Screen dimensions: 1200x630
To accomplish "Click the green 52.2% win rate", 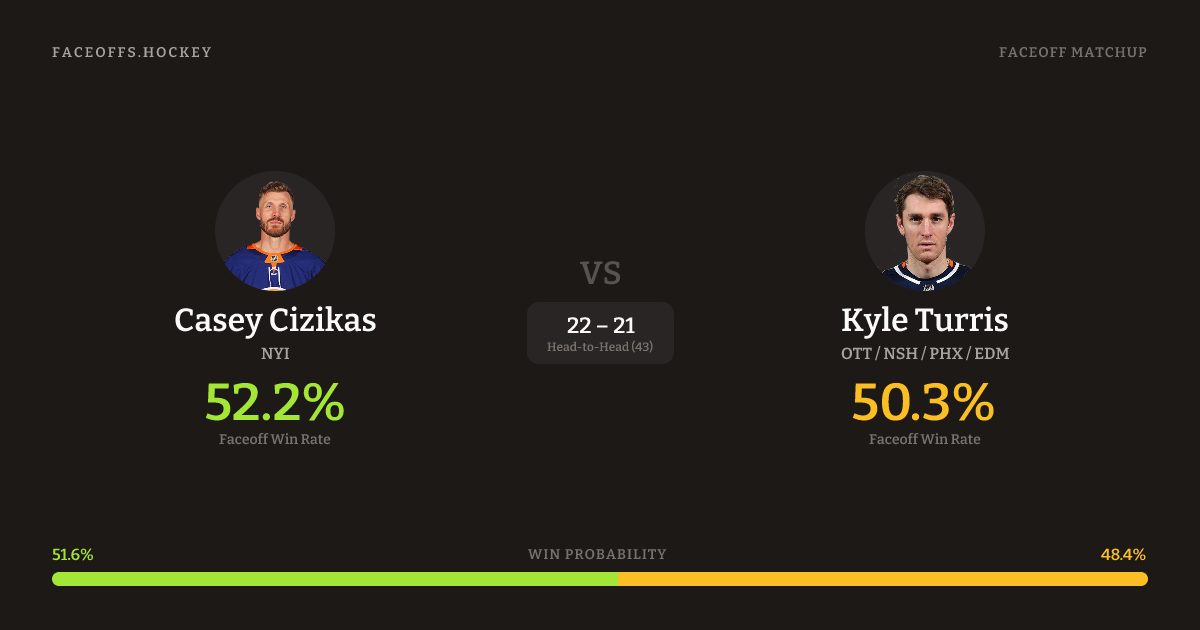I will coord(275,402).
